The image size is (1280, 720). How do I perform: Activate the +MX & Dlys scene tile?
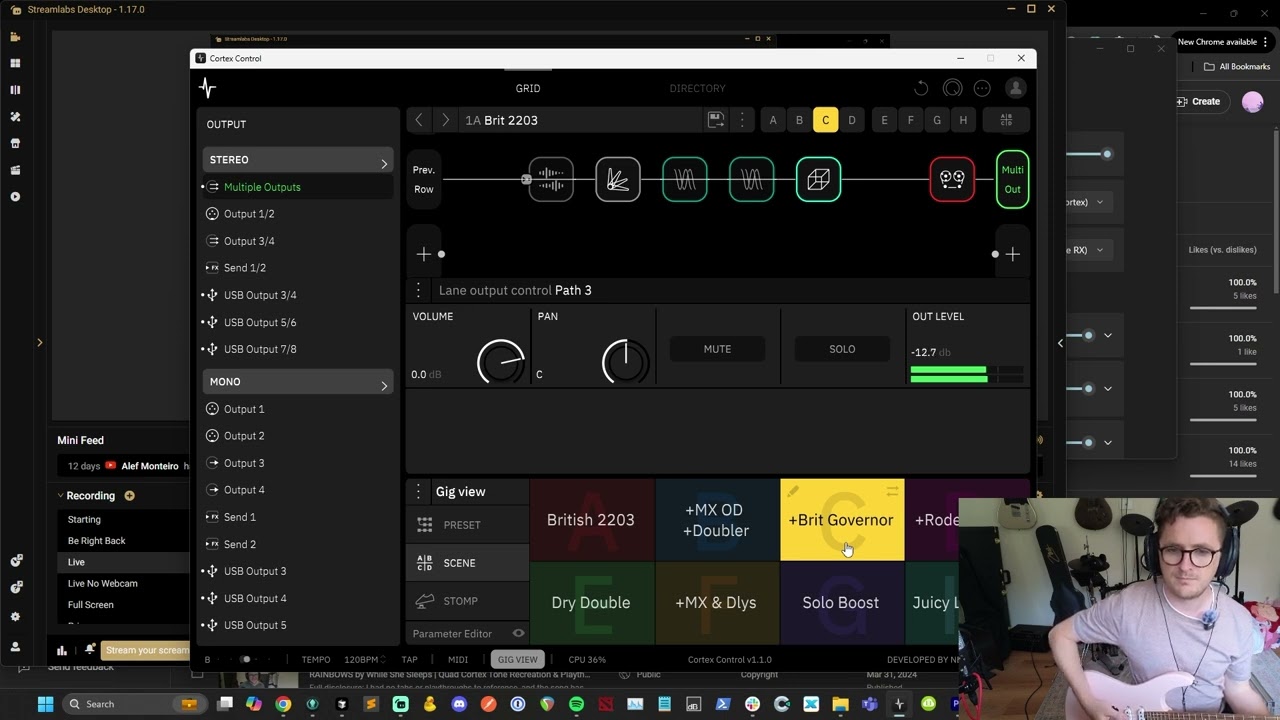716,603
